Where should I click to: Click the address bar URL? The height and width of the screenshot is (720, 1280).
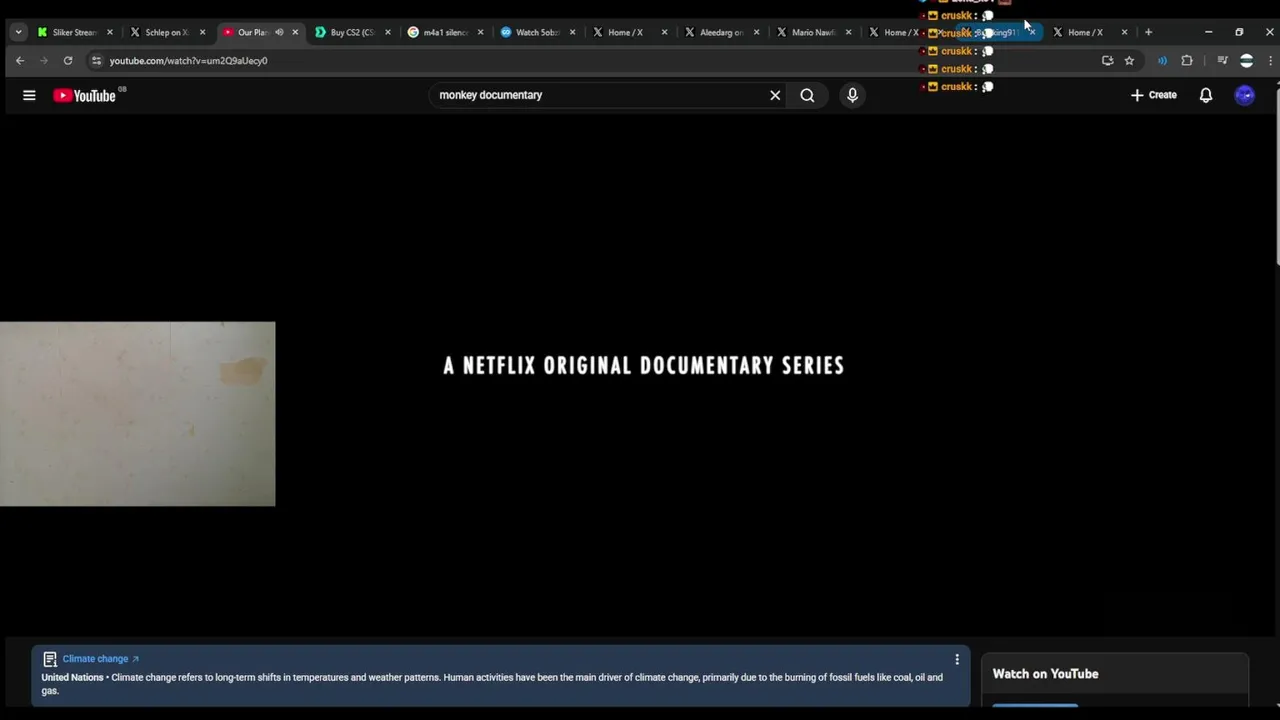point(188,61)
